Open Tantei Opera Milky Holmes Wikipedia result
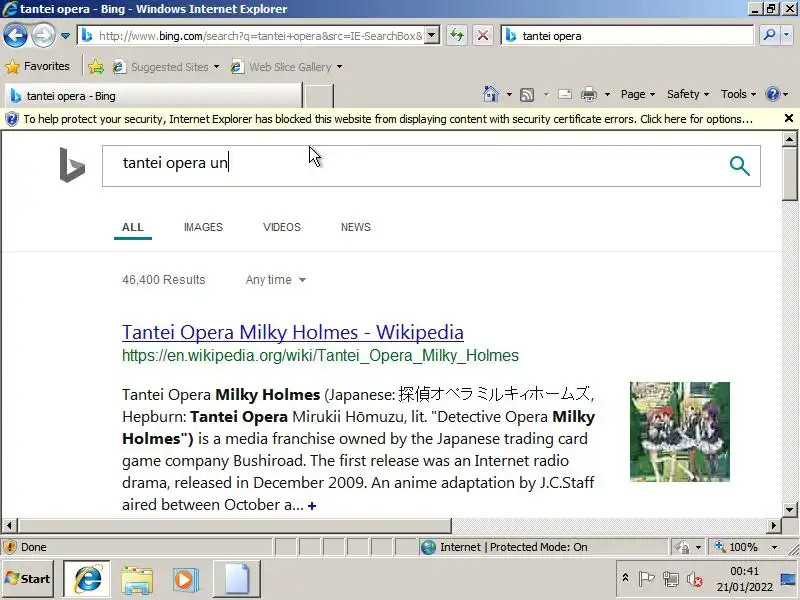 pos(293,332)
